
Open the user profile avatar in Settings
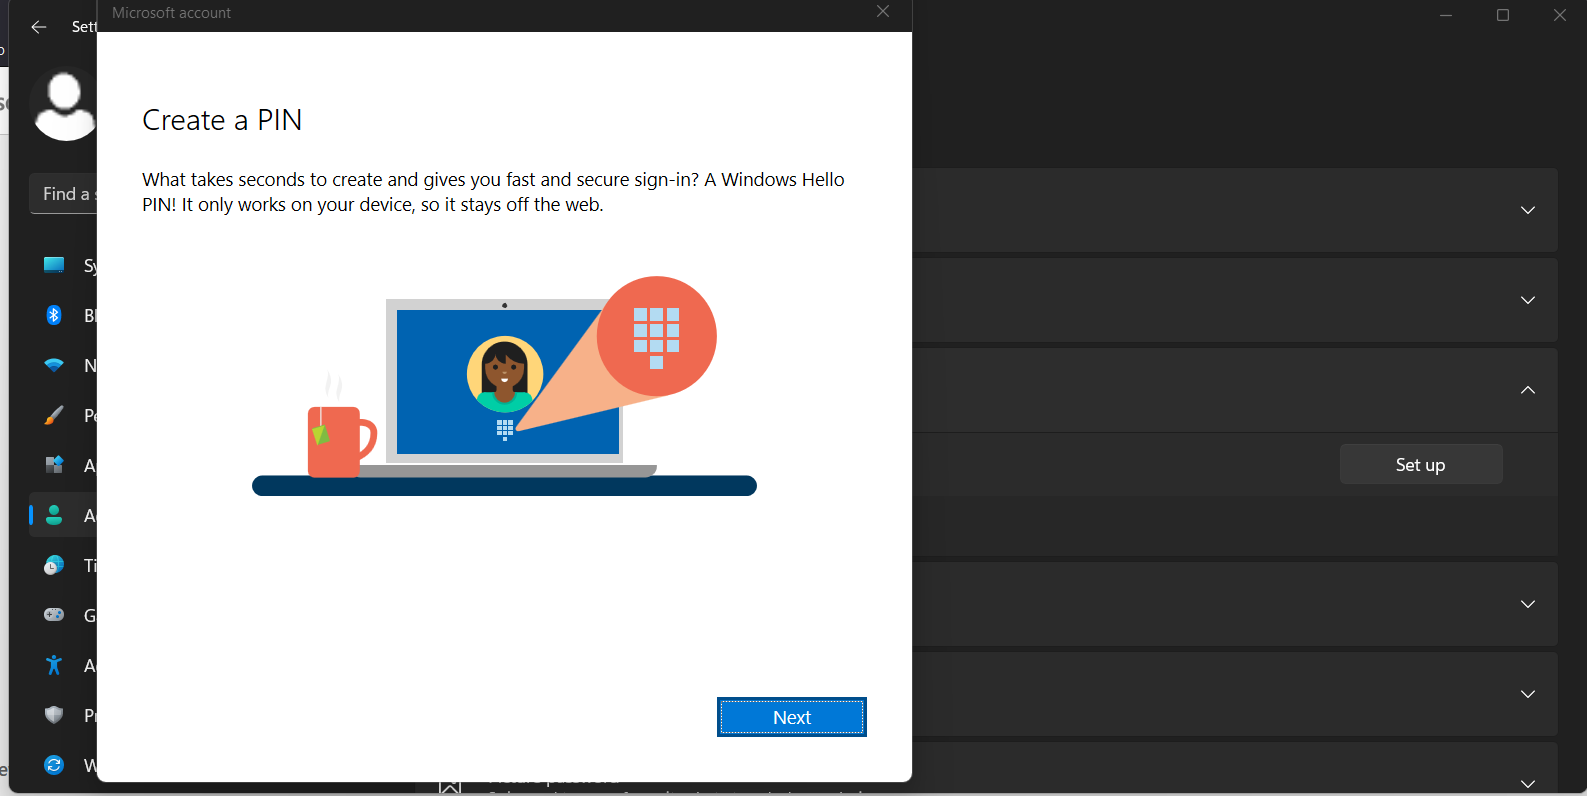[64, 104]
